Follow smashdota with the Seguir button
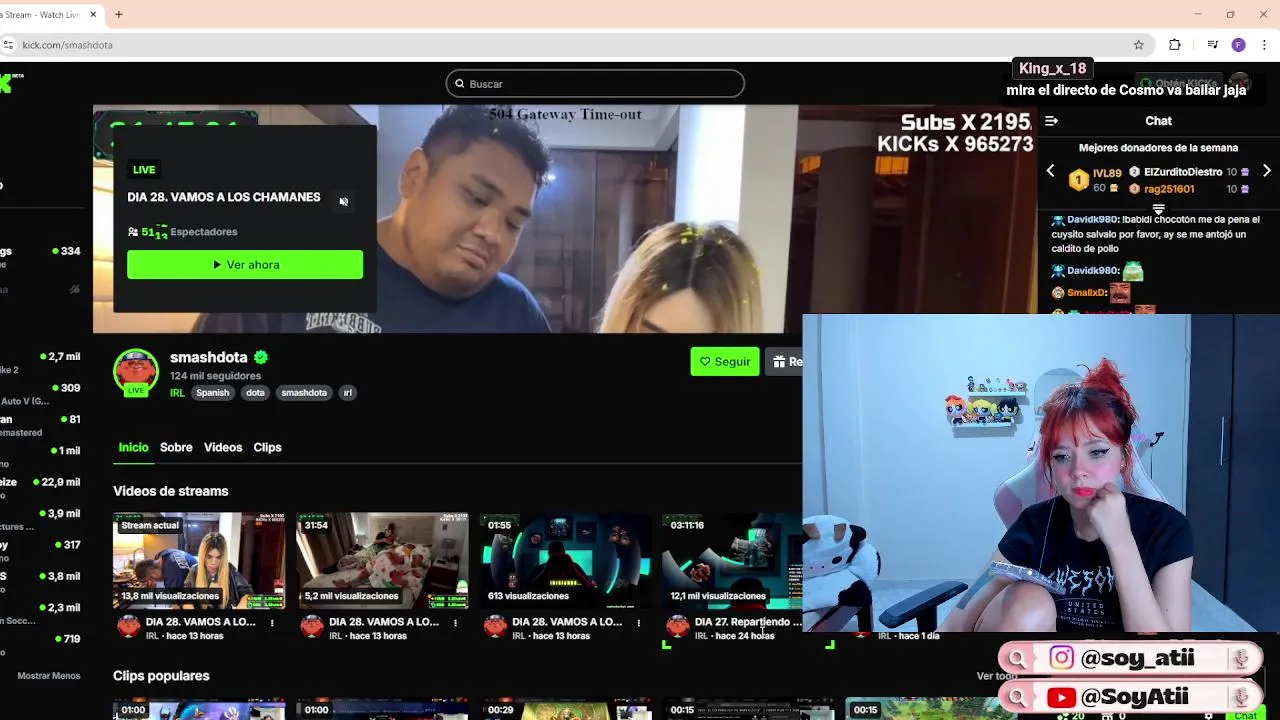This screenshot has height=720, width=1280. (x=725, y=362)
